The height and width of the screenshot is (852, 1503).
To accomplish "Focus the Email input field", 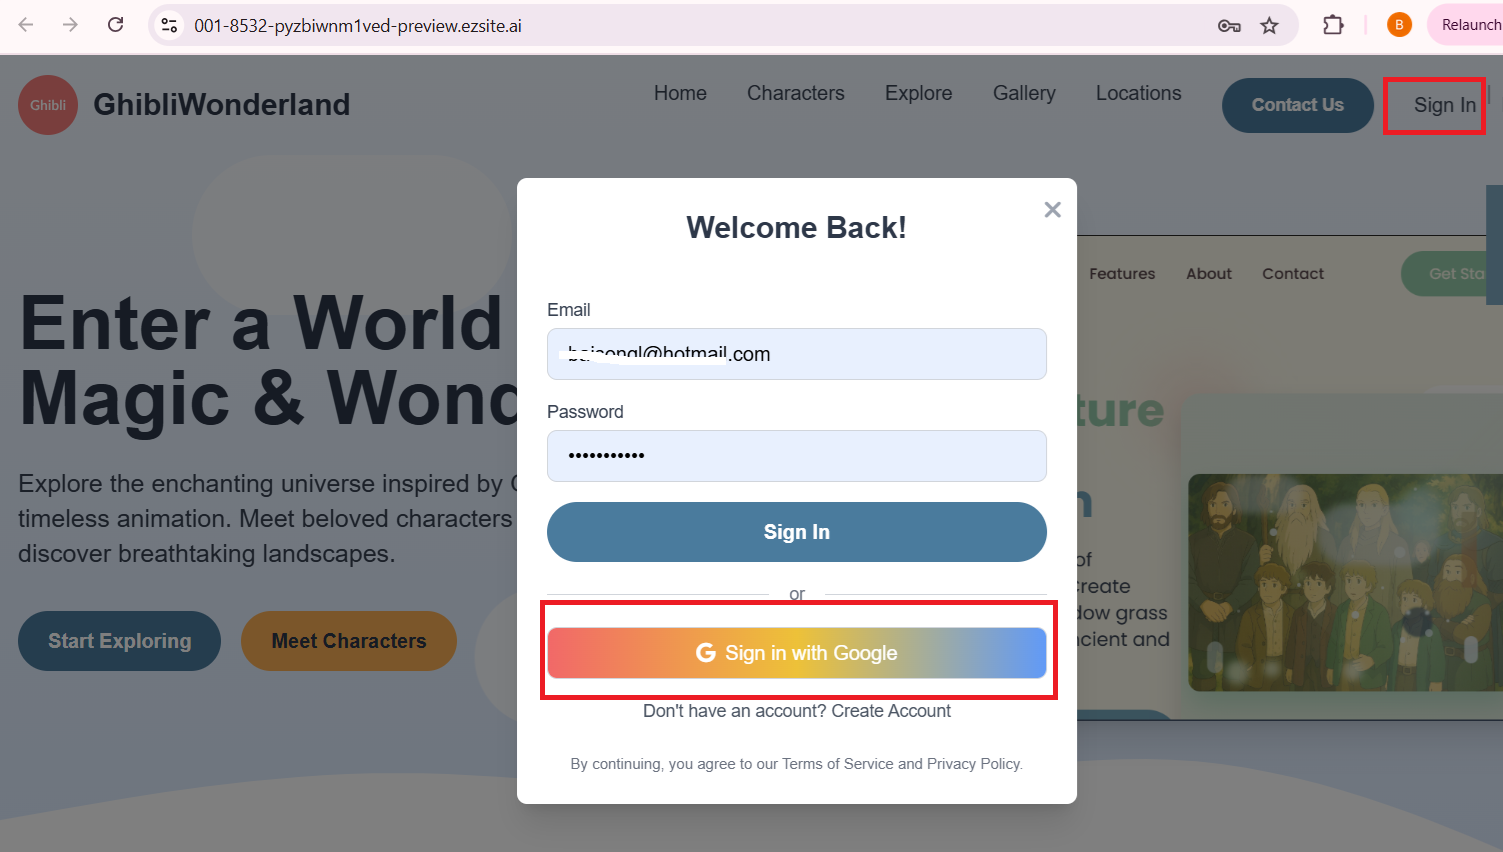I will (796, 354).
